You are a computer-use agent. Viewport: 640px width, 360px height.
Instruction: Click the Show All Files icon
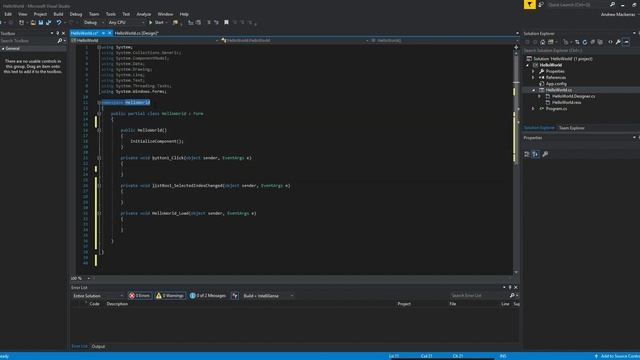(600, 42)
